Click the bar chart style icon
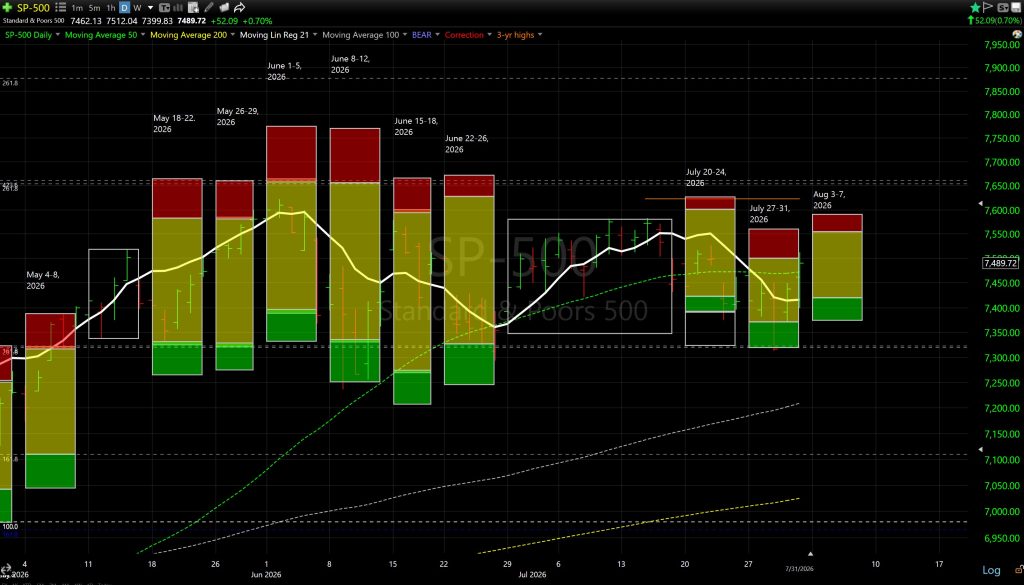 178,8
